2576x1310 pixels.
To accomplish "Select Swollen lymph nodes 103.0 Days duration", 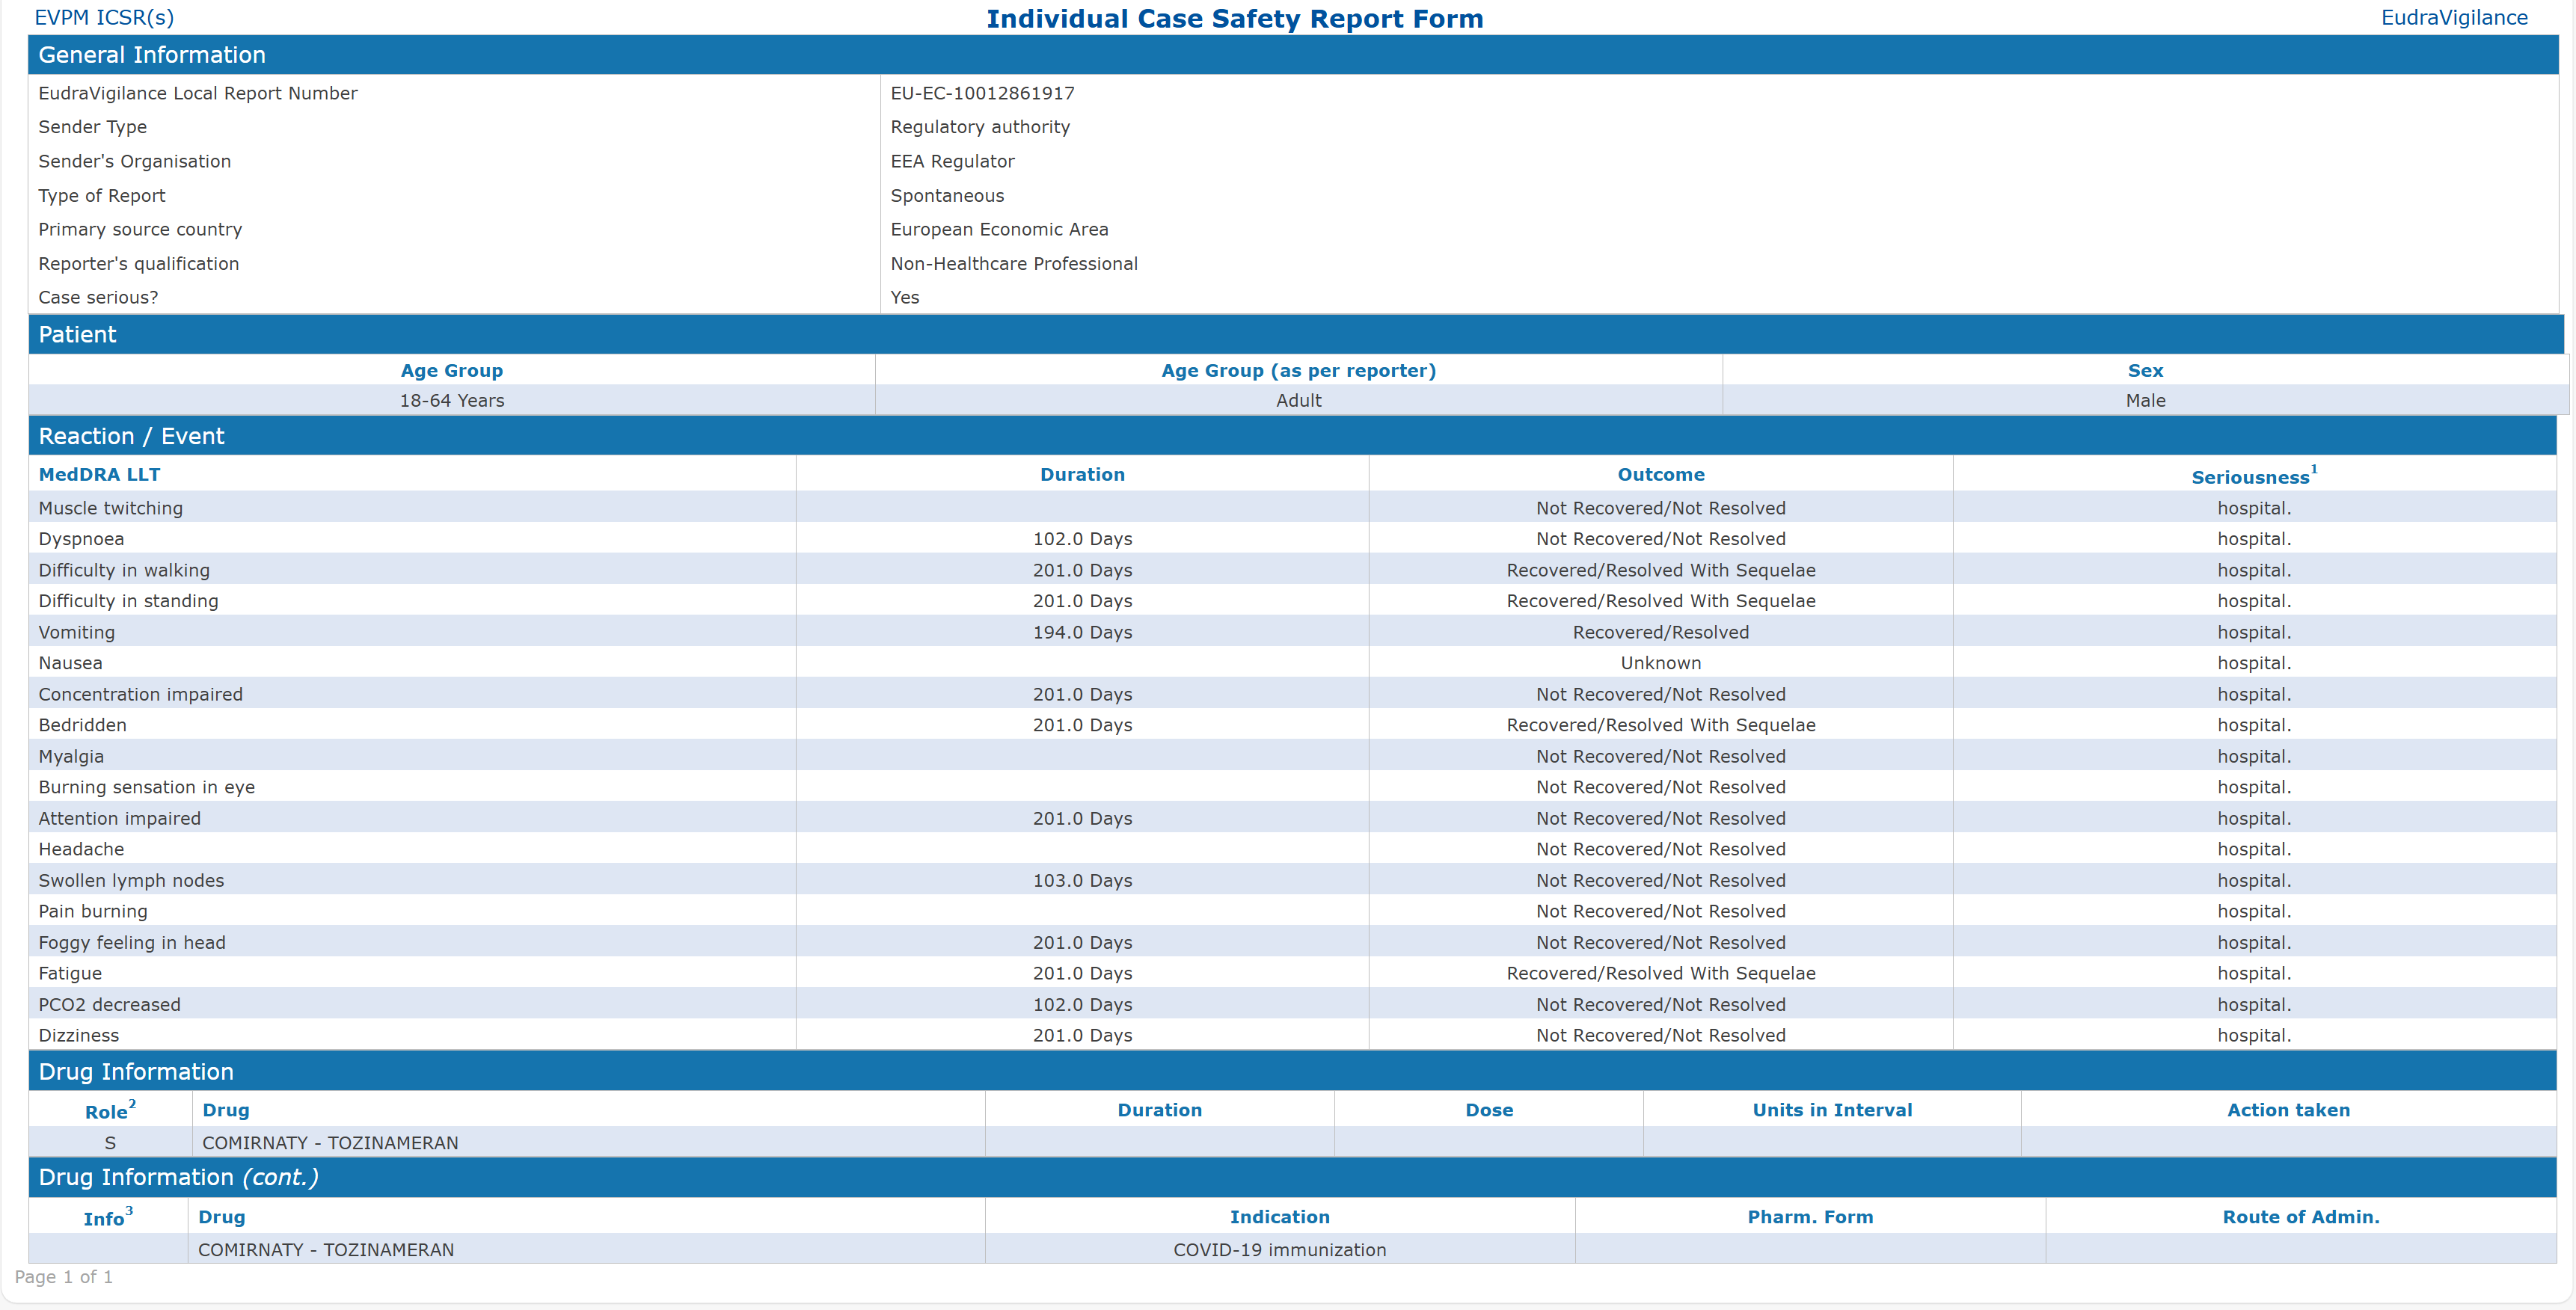I will (1082, 881).
